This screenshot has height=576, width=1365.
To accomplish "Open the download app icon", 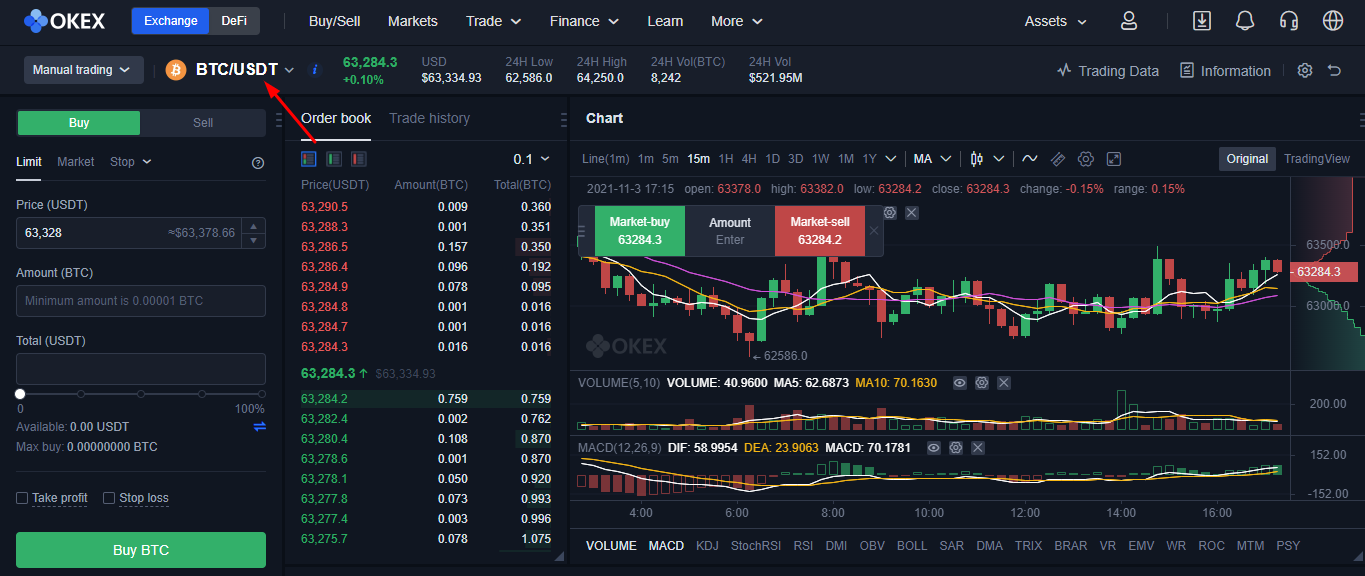I will tap(1202, 21).
